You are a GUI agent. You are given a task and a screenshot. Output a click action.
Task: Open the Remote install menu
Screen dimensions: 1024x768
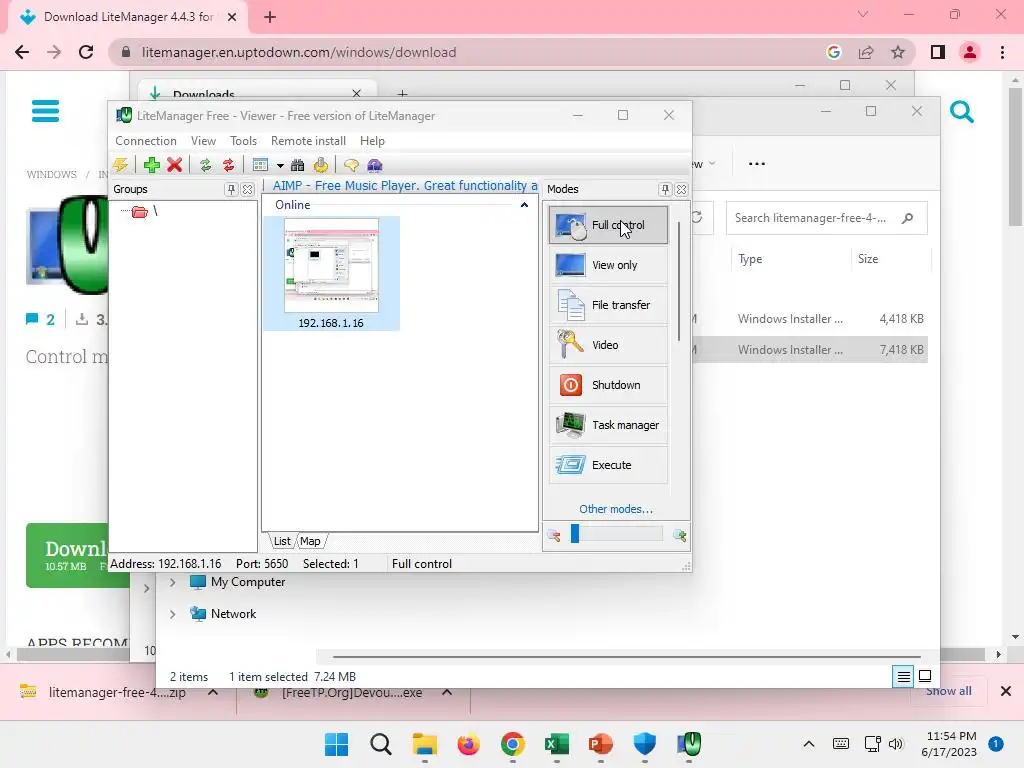(308, 141)
